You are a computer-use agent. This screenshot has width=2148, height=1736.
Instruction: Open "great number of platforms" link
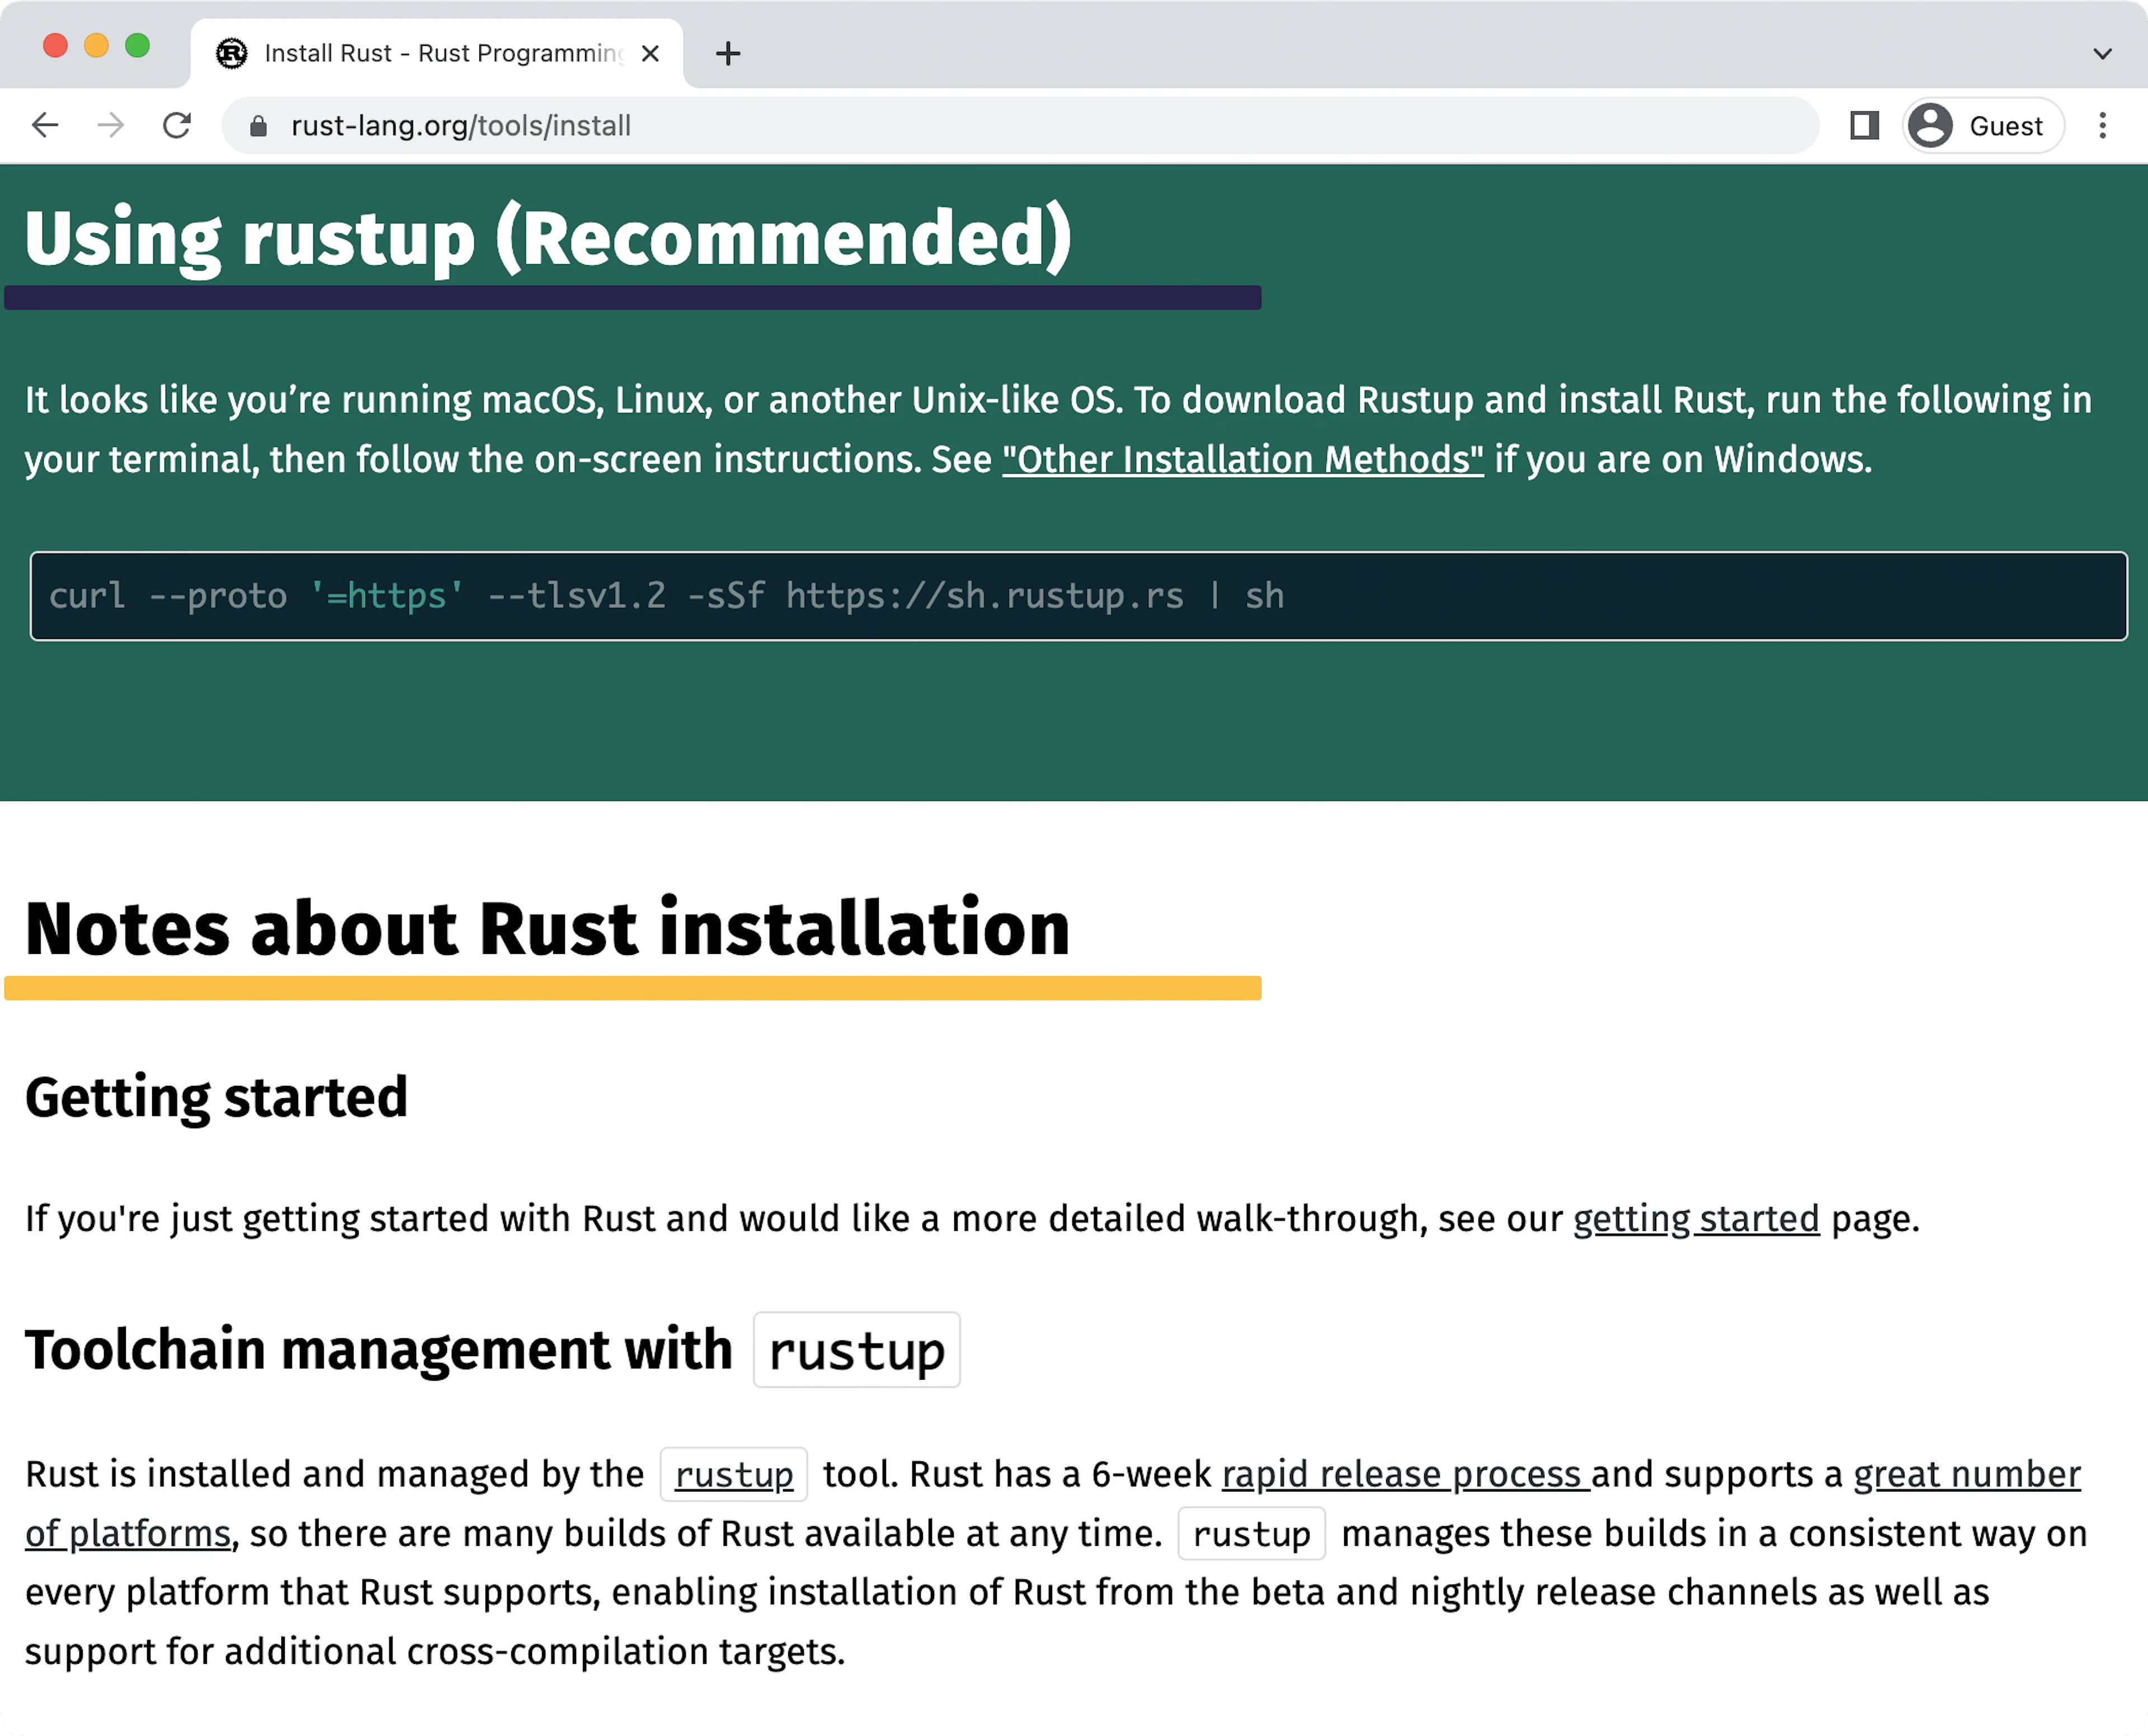tap(1053, 1504)
